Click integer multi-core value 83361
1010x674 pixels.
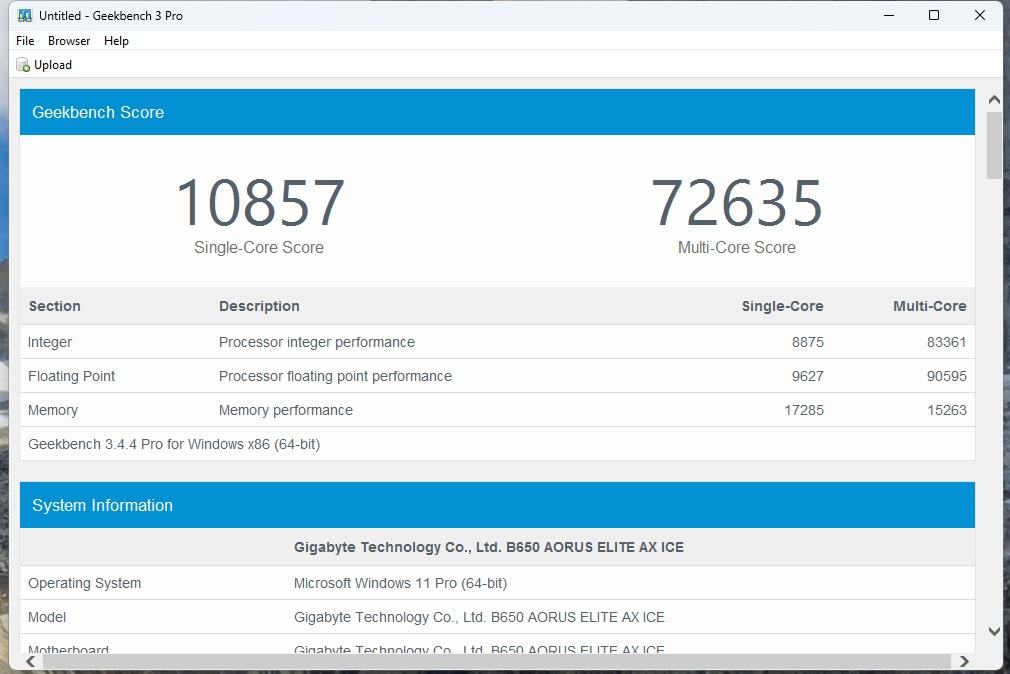946,342
